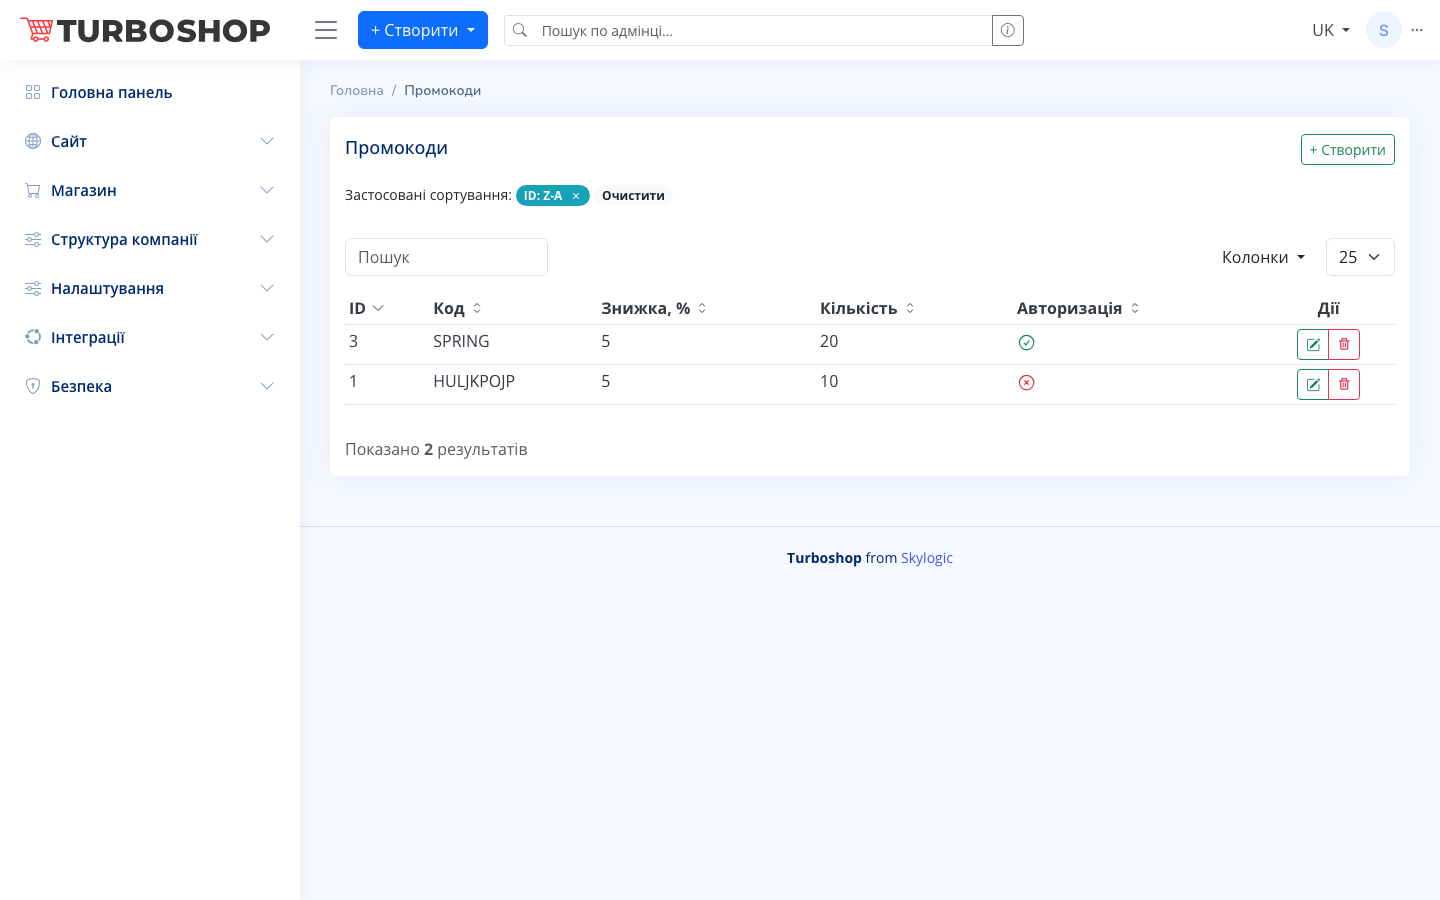Open the three-dots menu in the header
The height and width of the screenshot is (900, 1440).
point(1417,30)
